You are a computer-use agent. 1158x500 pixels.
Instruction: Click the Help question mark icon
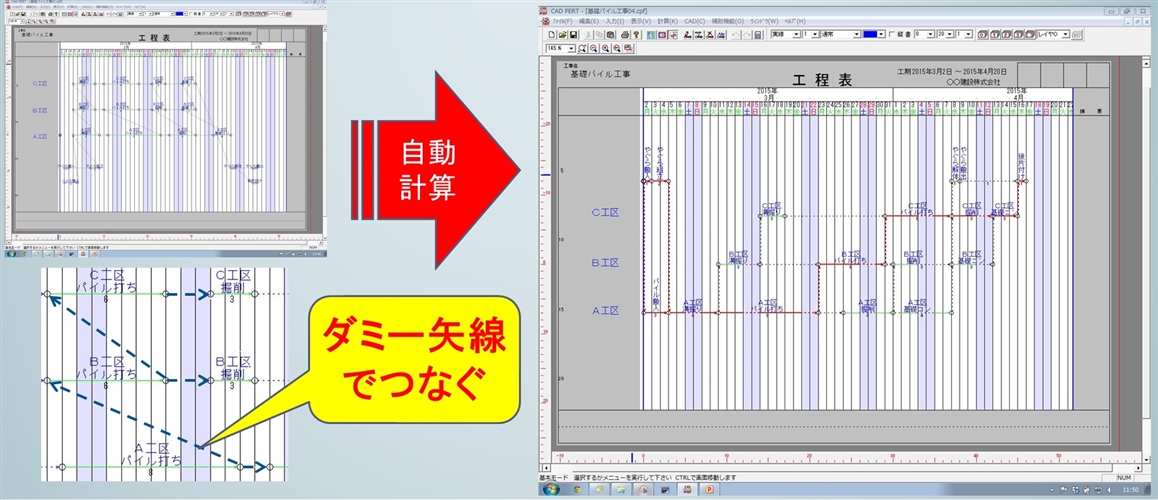point(636,34)
